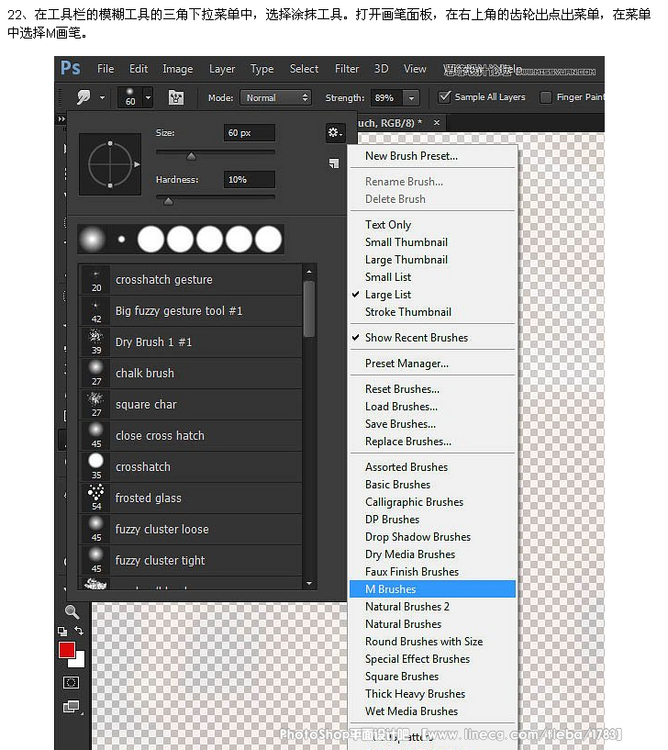Image resolution: width=668 pixels, height=750 pixels.
Task: Open the Strength slider dropdown arrow
Action: (x=411, y=98)
